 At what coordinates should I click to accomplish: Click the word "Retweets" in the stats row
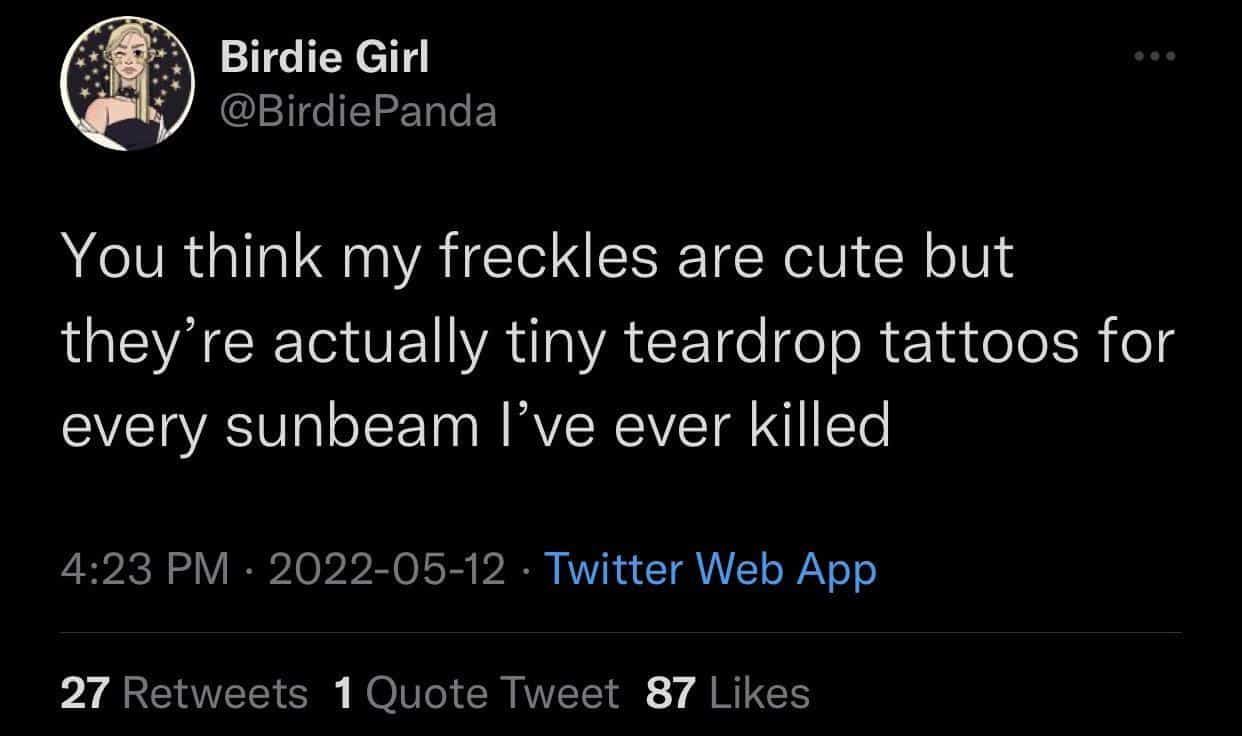tap(214, 692)
